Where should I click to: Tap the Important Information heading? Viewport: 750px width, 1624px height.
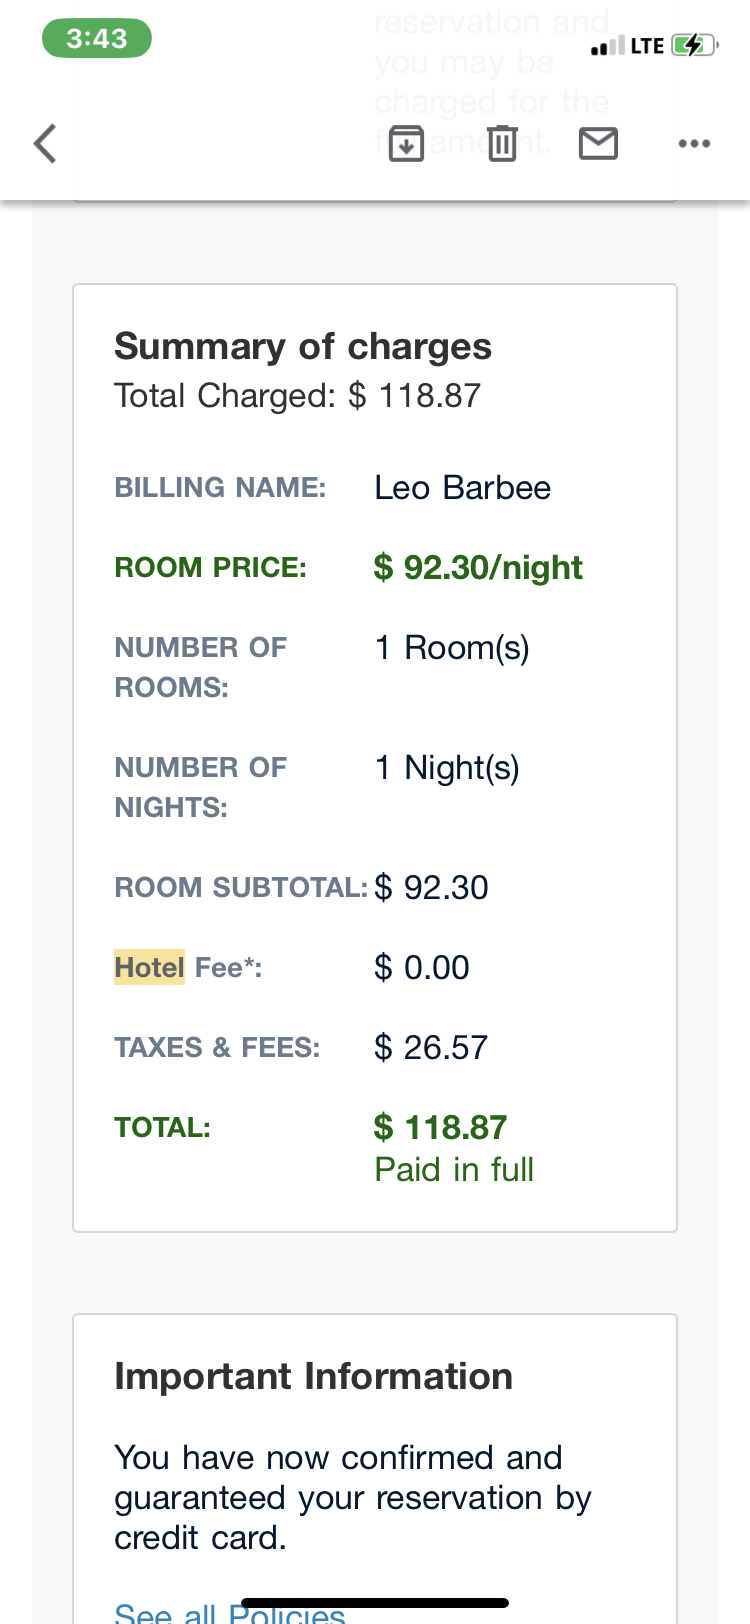[313, 1376]
